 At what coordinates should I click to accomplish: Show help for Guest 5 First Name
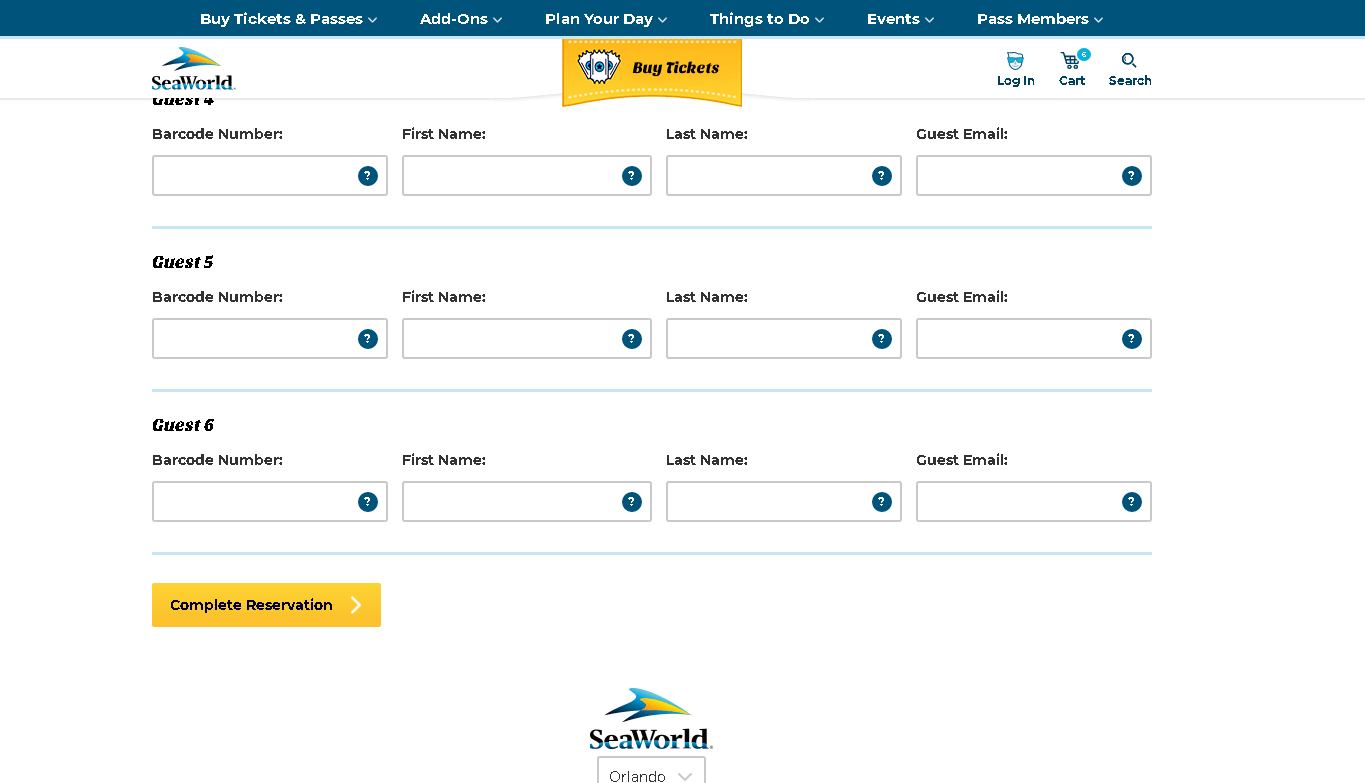pyautogui.click(x=632, y=339)
